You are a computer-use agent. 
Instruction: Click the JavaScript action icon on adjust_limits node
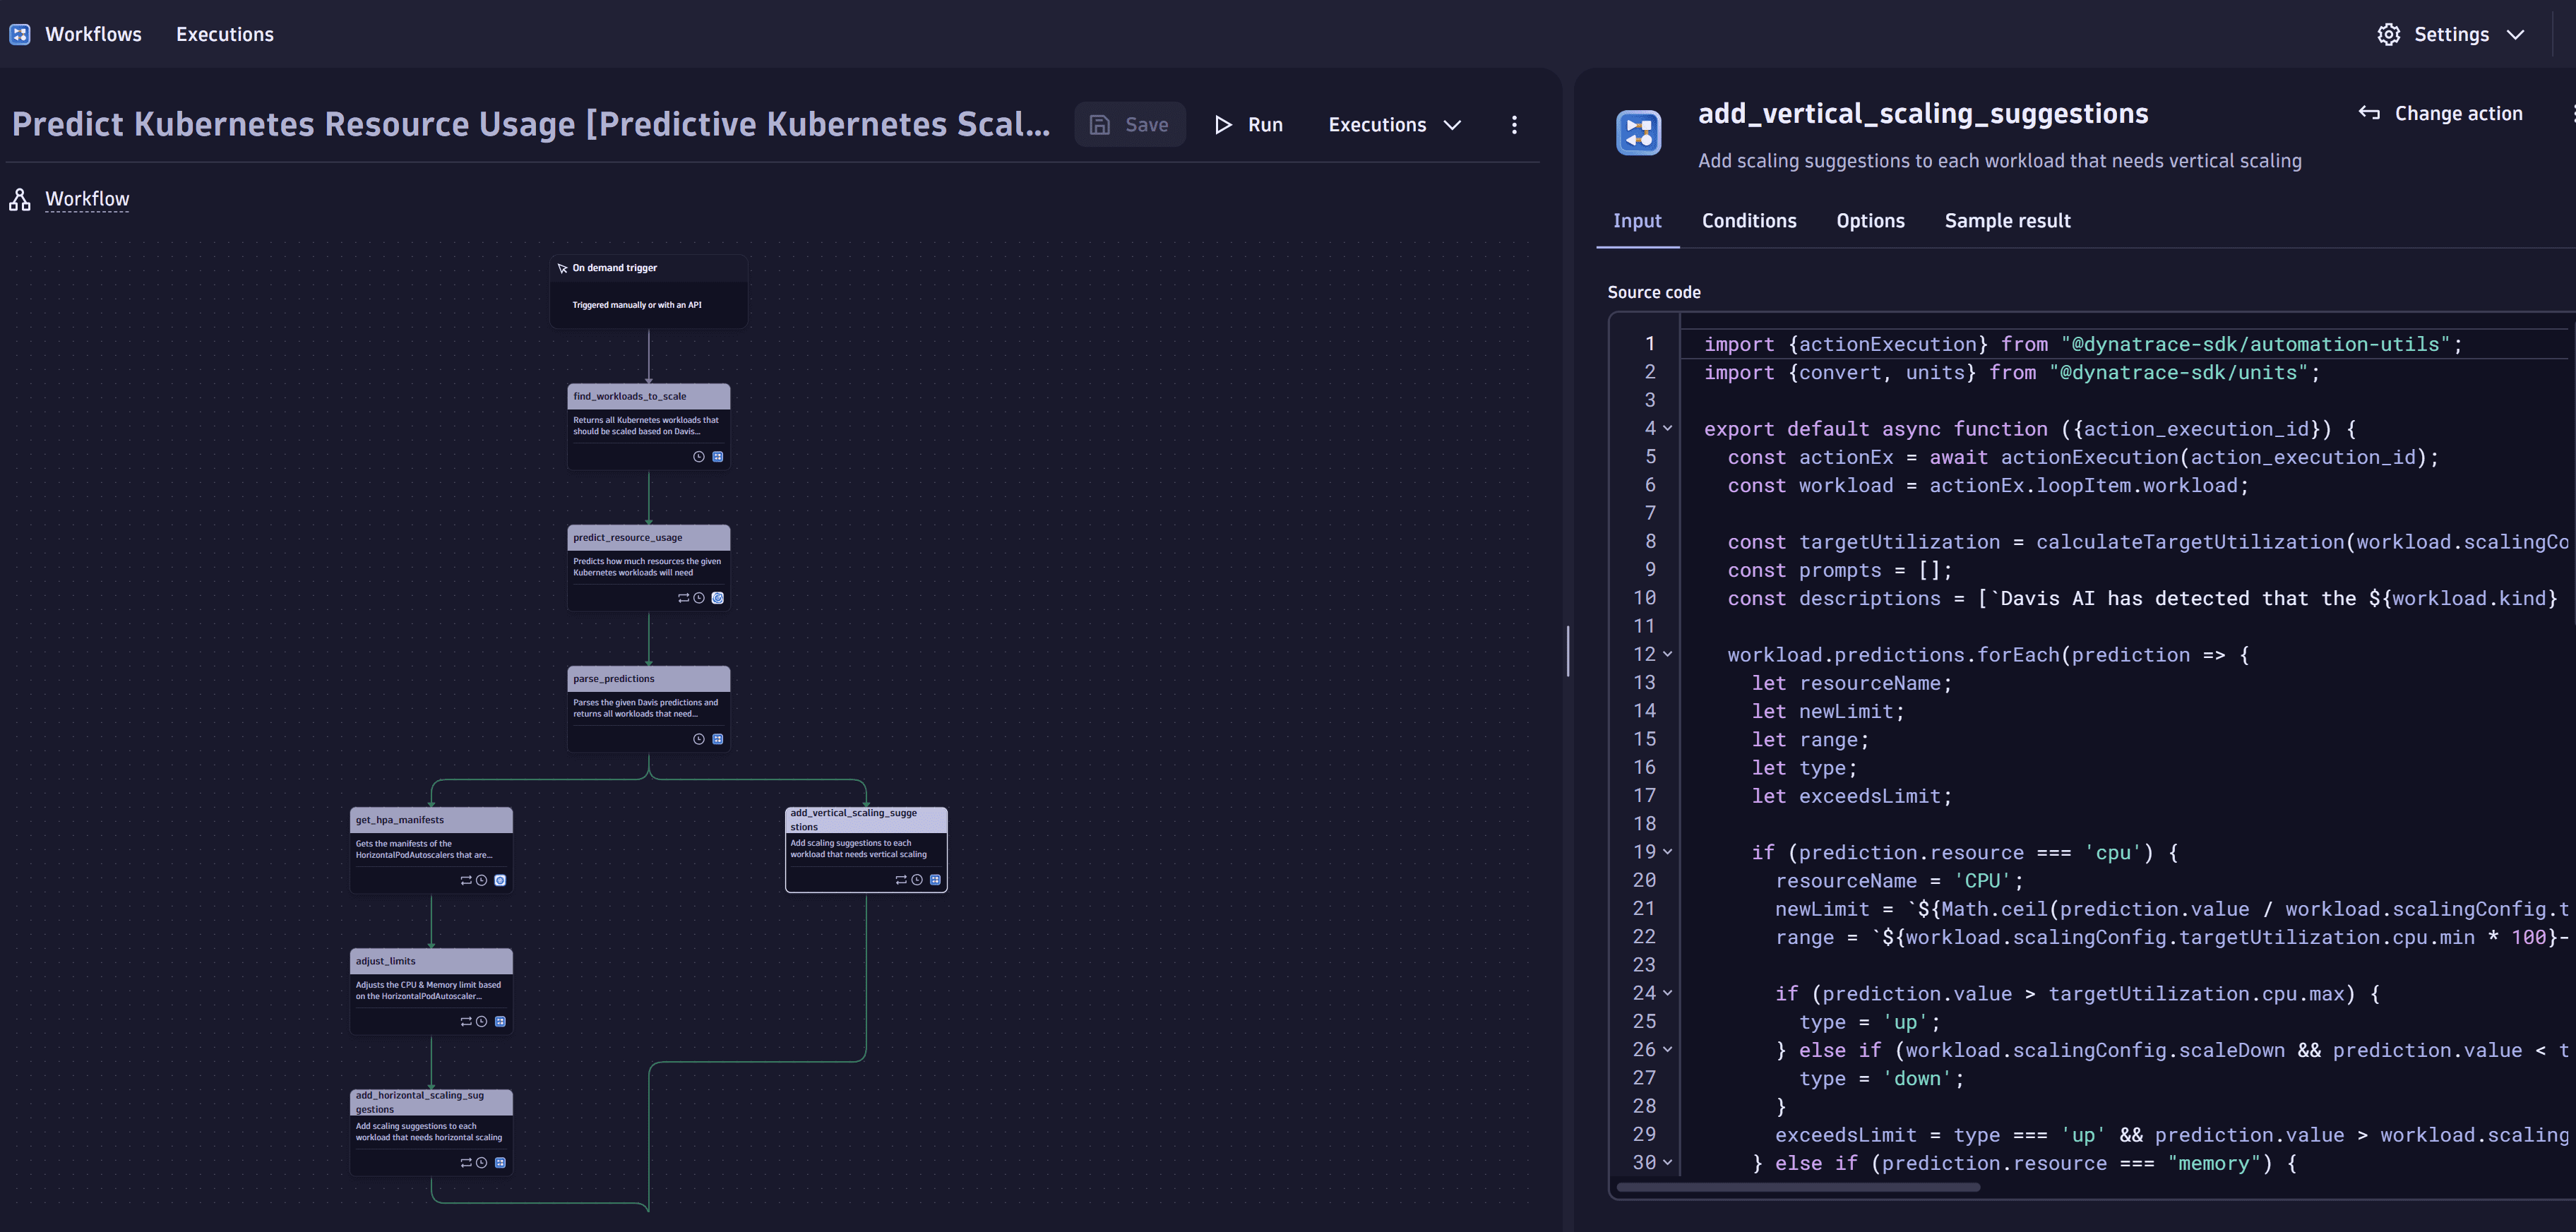pos(500,1022)
